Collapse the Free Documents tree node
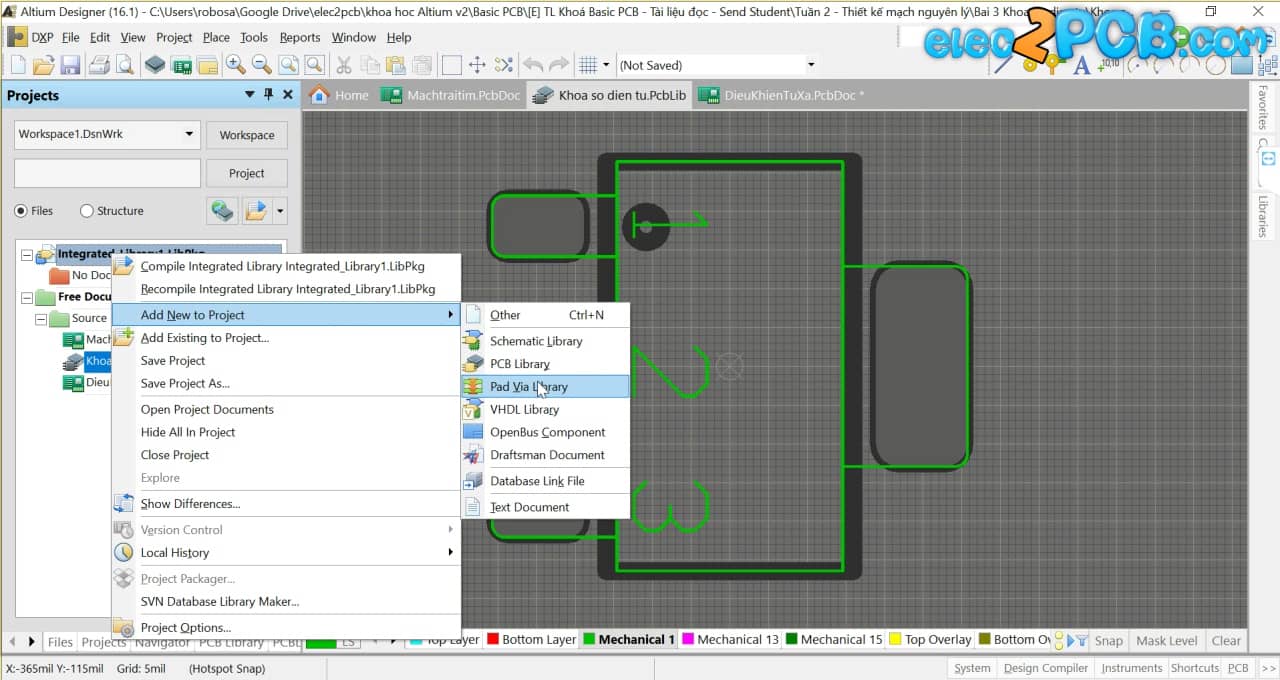Image resolution: width=1280 pixels, height=680 pixels. (x=27, y=297)
